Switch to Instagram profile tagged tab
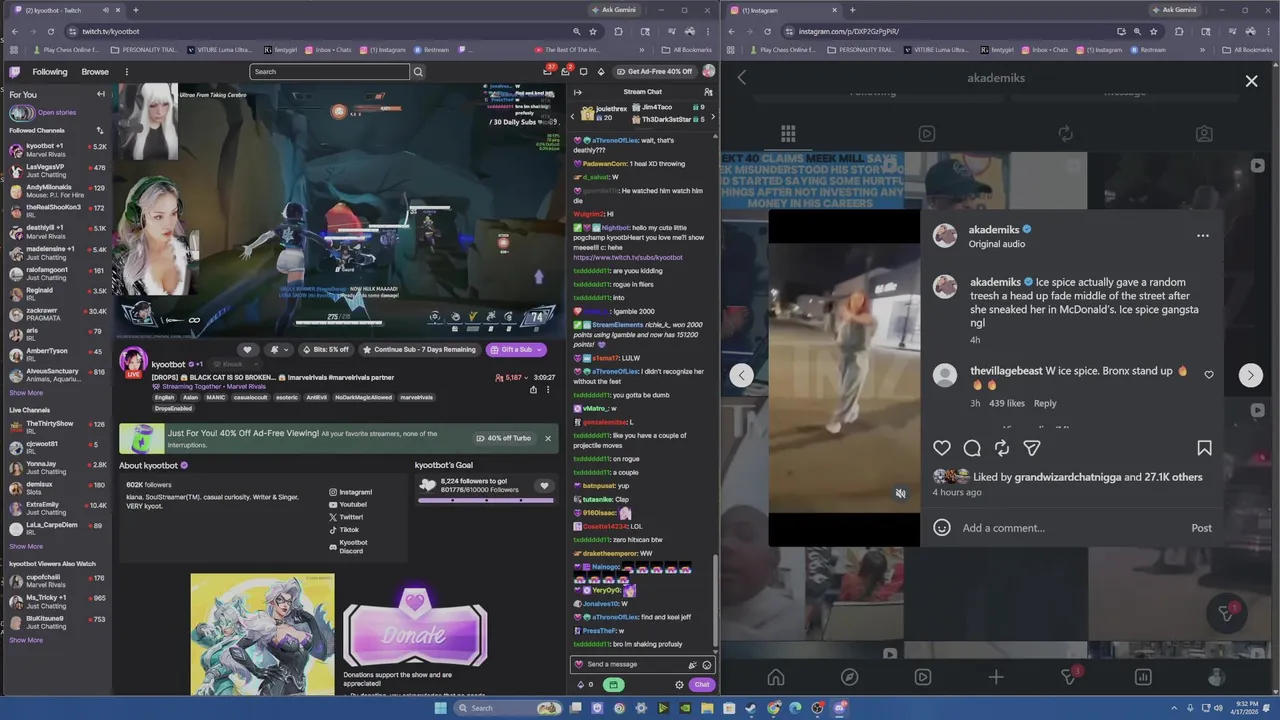 click(x=1204, y=133)
